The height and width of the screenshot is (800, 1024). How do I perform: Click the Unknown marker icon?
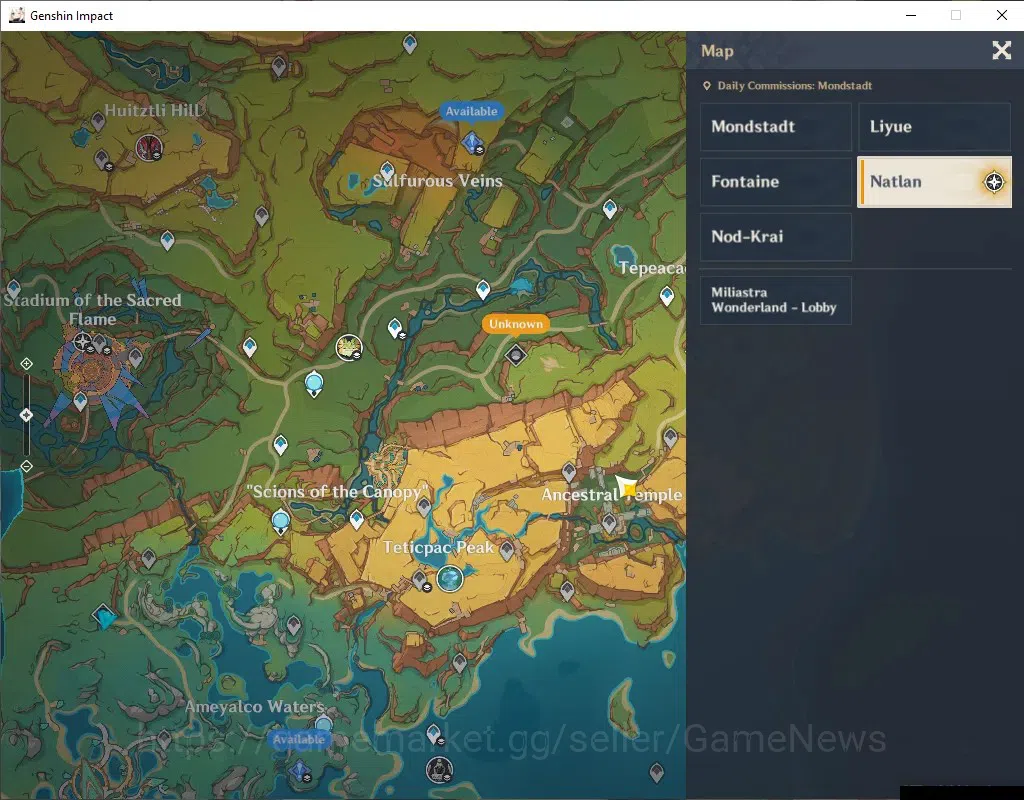(x=516, y=355)
